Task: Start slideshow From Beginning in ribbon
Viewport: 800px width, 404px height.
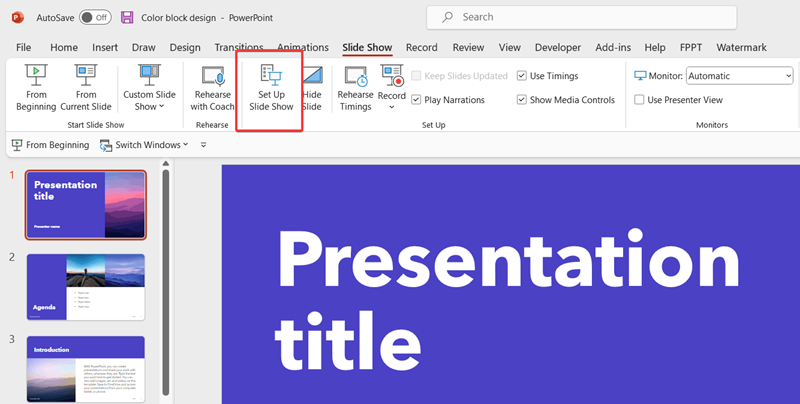Action: pyautogui.click(x=37, y=86)
